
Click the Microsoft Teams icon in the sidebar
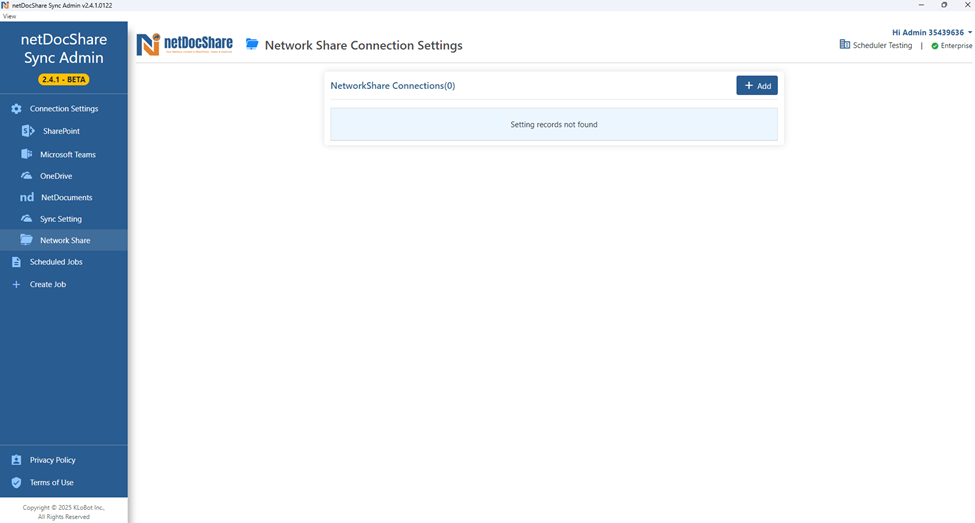(27, 154)
